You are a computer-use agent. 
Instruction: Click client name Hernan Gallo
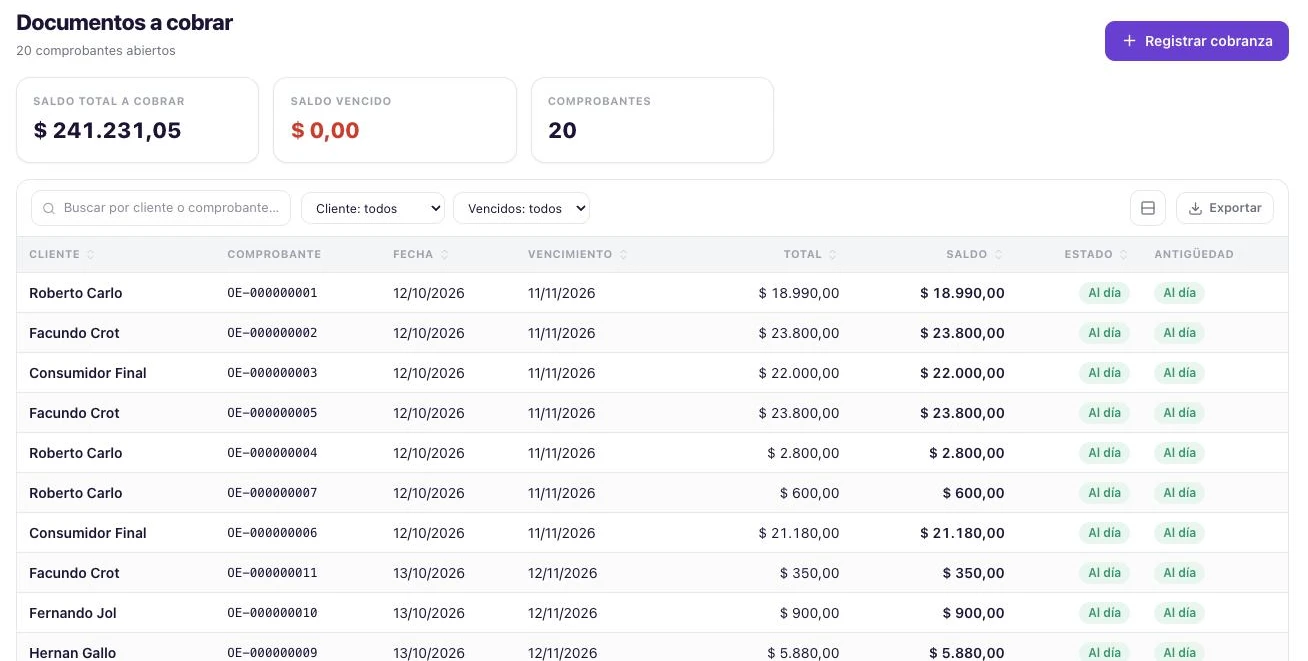72,653
